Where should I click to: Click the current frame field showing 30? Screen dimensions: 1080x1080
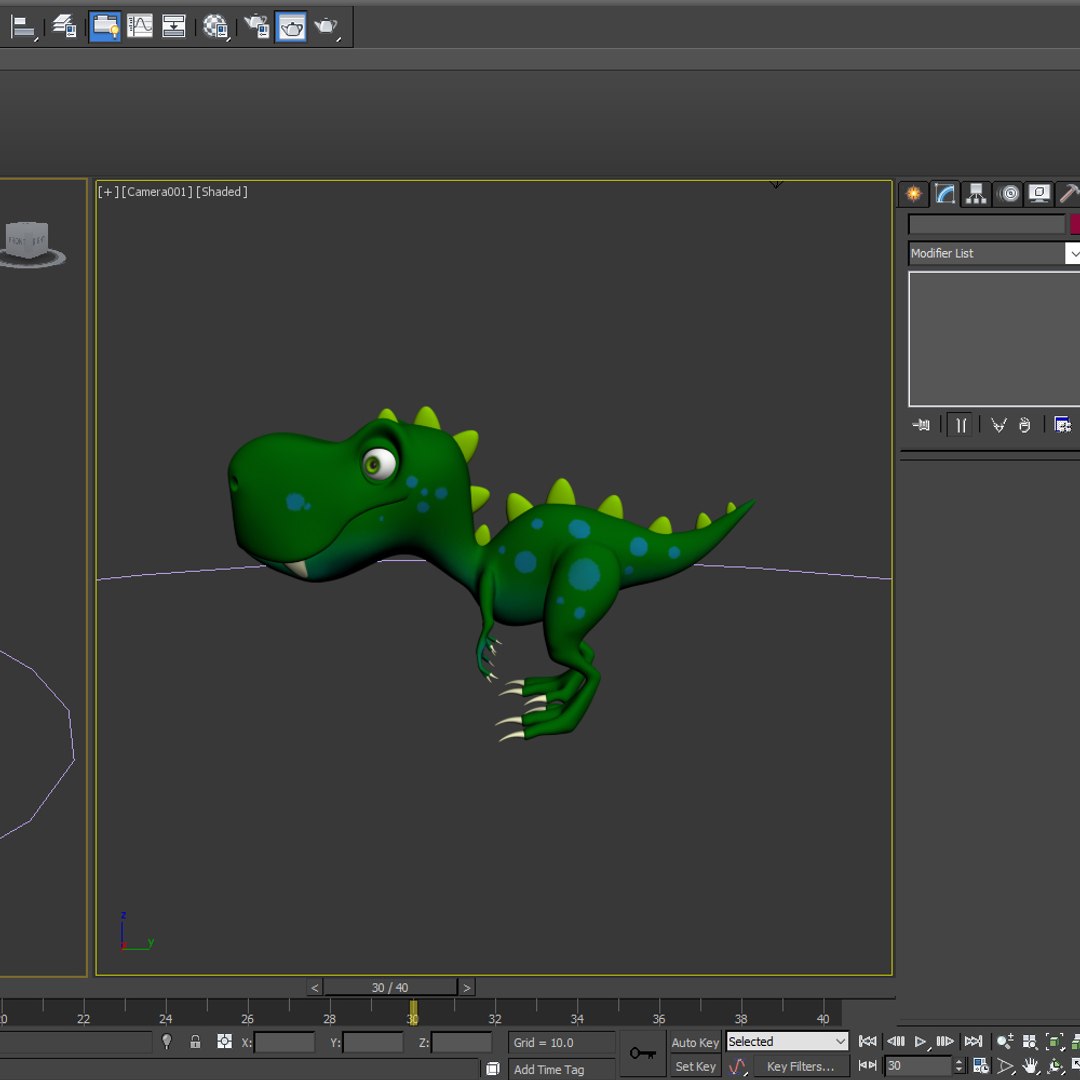(918, 1066)
